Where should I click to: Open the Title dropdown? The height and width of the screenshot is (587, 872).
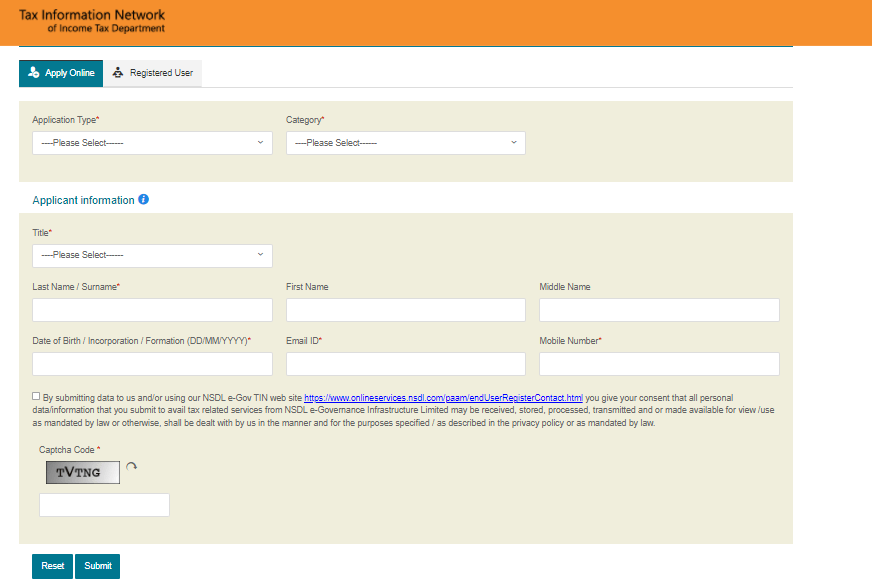(x=152, y=255)
